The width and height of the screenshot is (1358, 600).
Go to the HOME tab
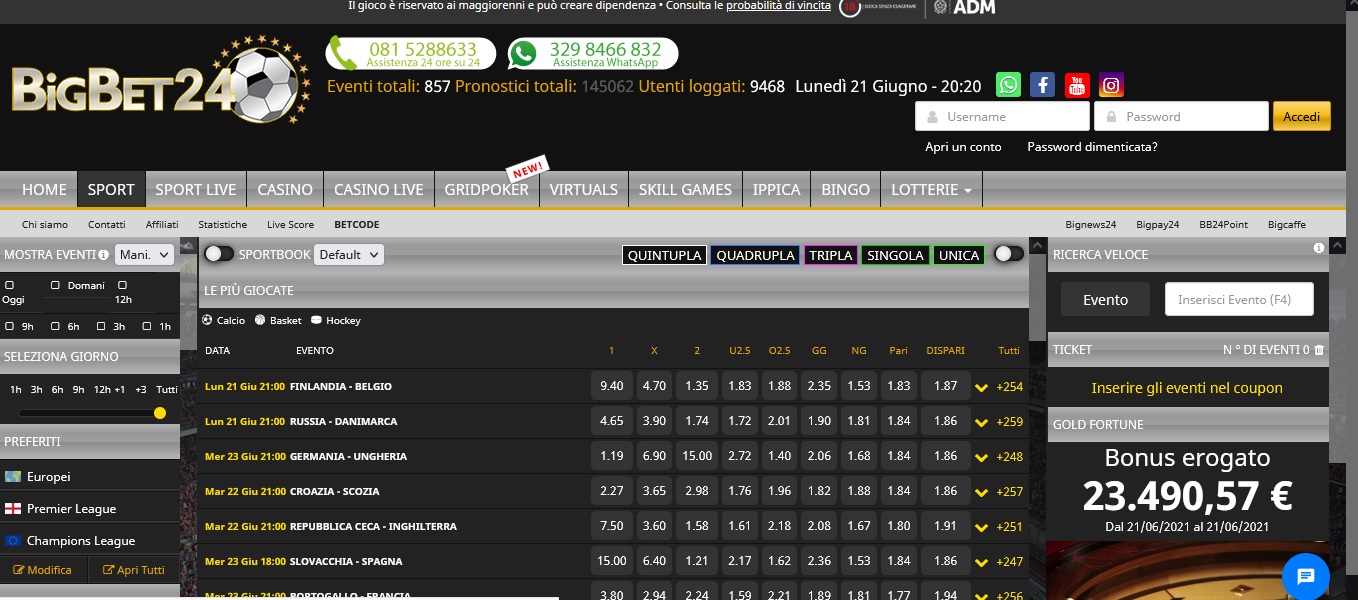pos(44,189)
